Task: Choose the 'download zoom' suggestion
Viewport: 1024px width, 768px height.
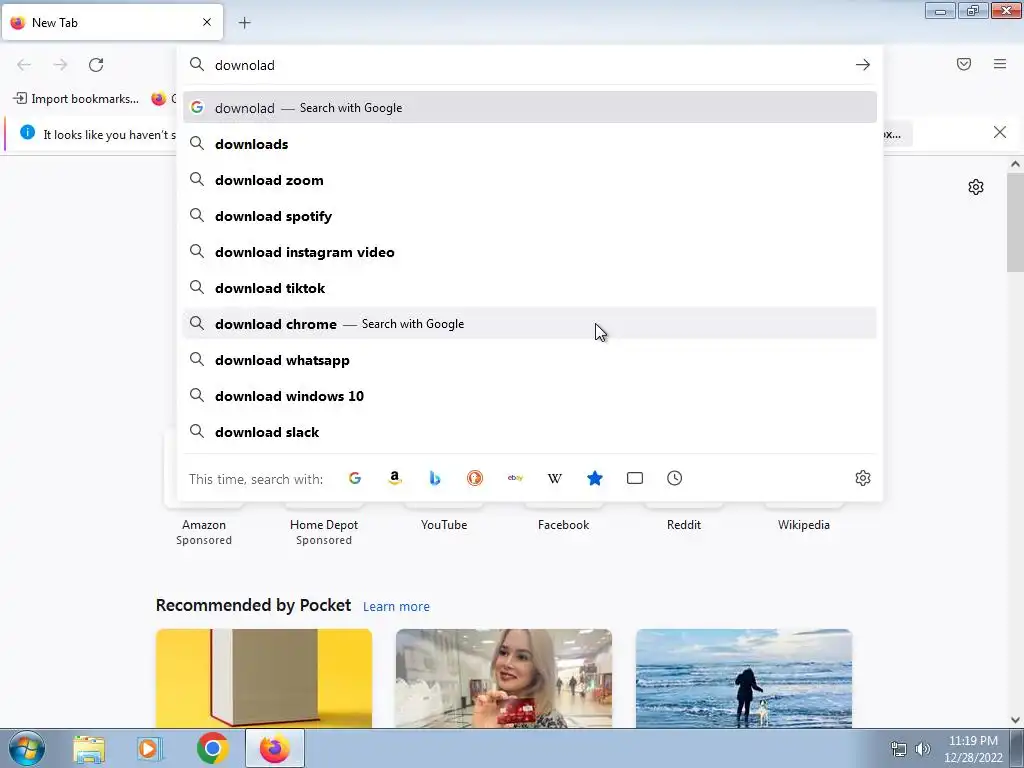Action: click(530, 180)
